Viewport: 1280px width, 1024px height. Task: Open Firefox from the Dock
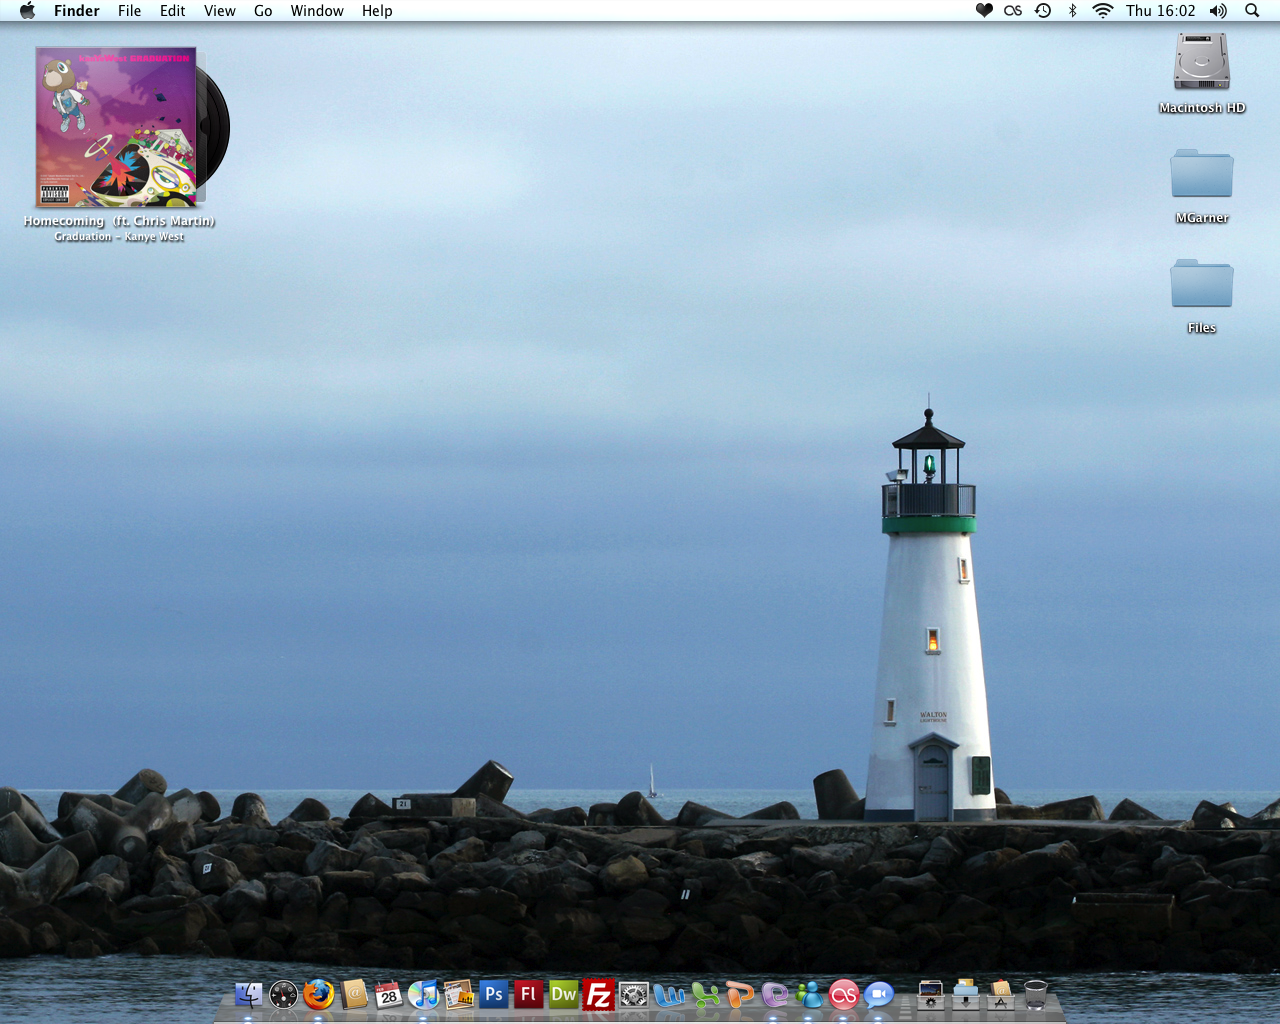[x=319, y=995]
